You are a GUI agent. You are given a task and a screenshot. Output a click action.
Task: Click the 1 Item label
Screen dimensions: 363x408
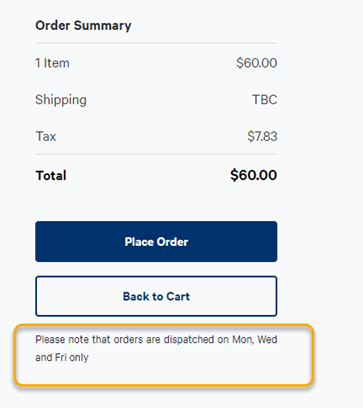[x=52, y=63]
